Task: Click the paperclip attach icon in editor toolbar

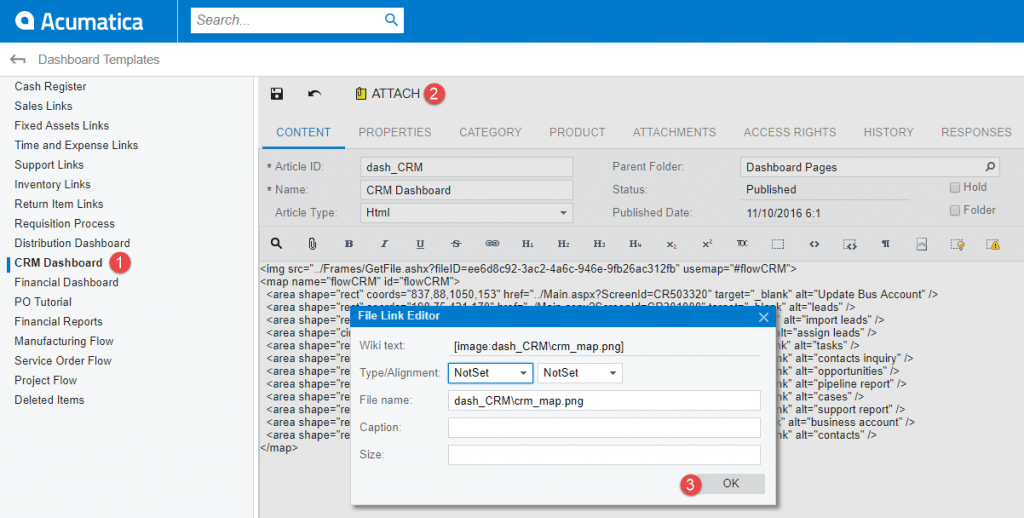Action: (312, 244)
